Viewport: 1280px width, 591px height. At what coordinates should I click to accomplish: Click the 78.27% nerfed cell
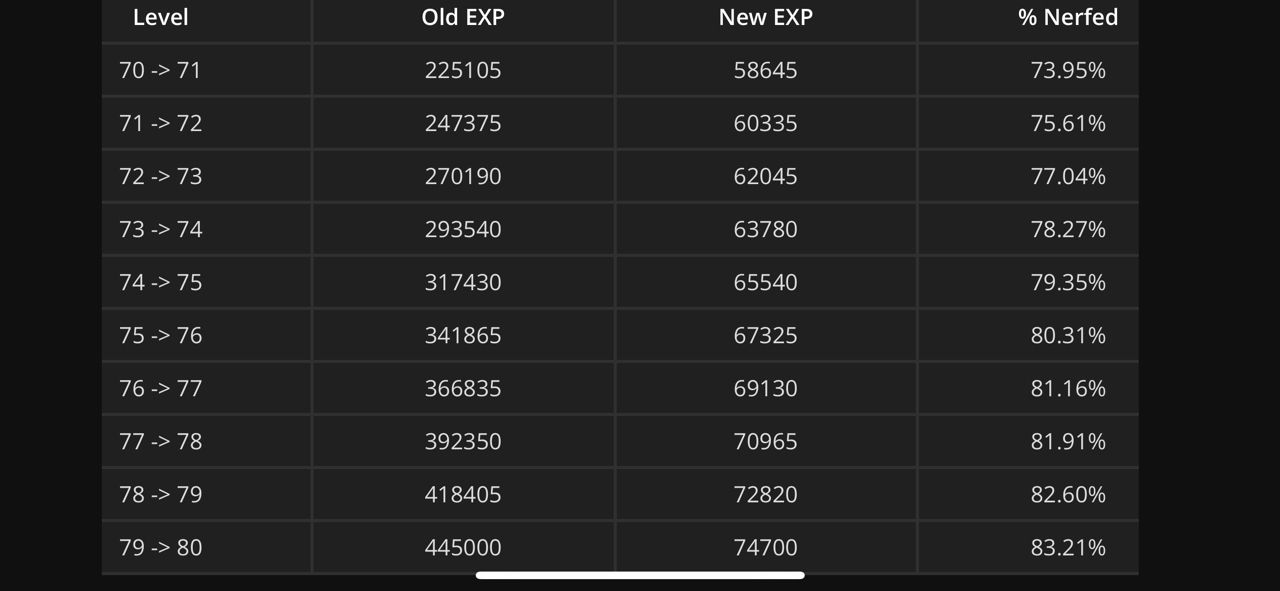coord(1067,229)
